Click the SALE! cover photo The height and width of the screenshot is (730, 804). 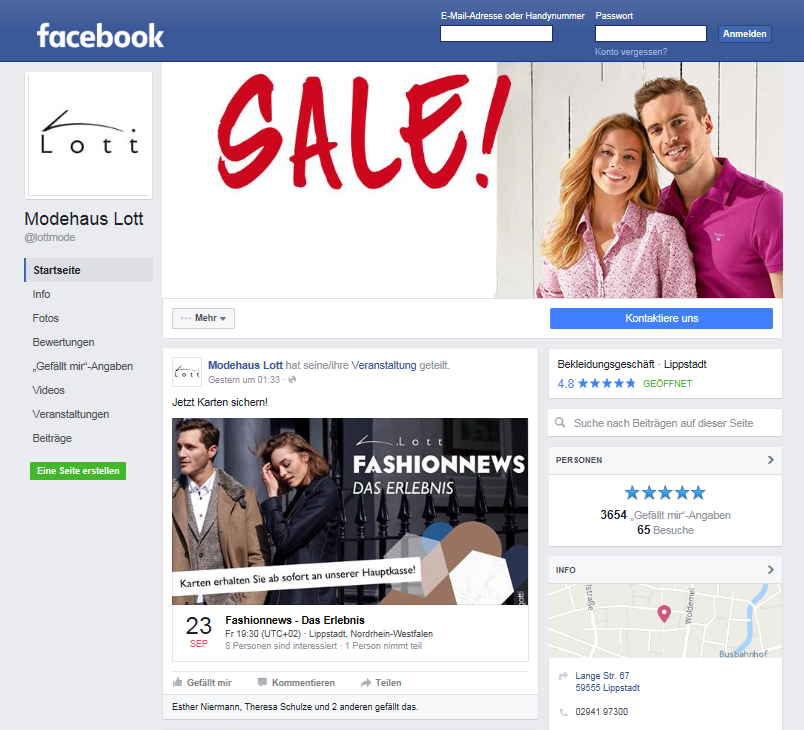click(472, 180)
